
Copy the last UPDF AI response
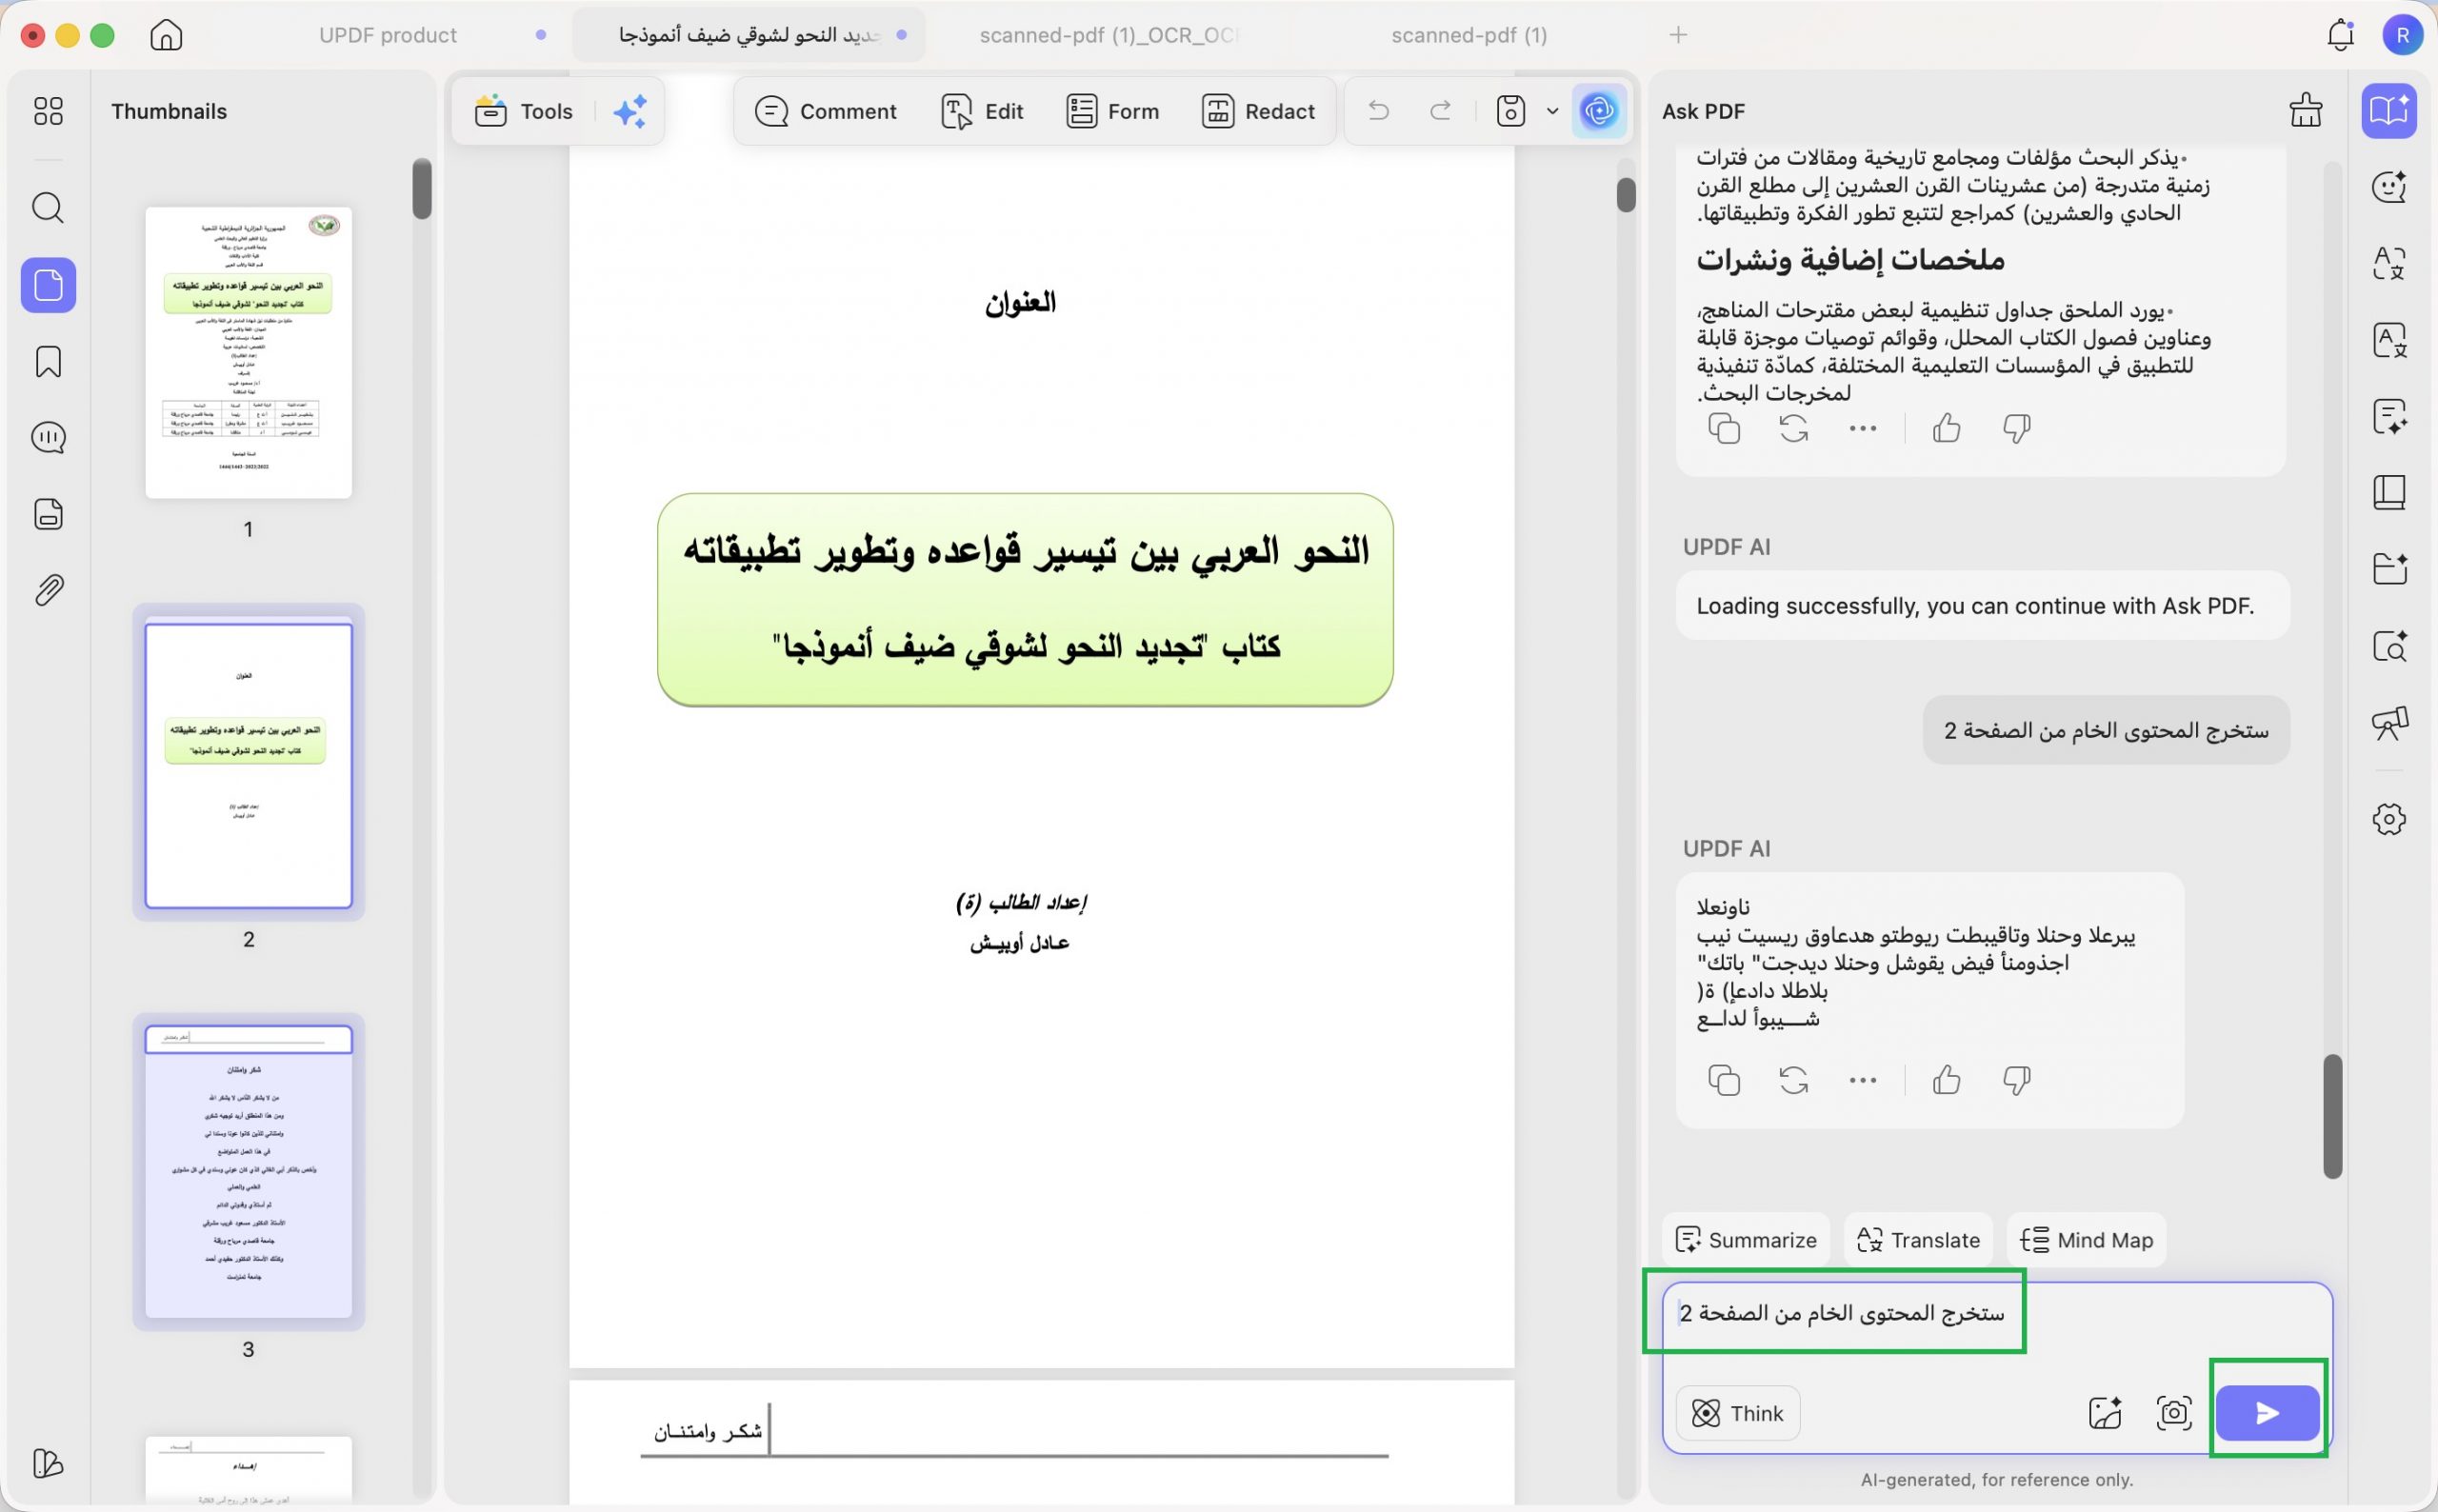point(1724,1080)
